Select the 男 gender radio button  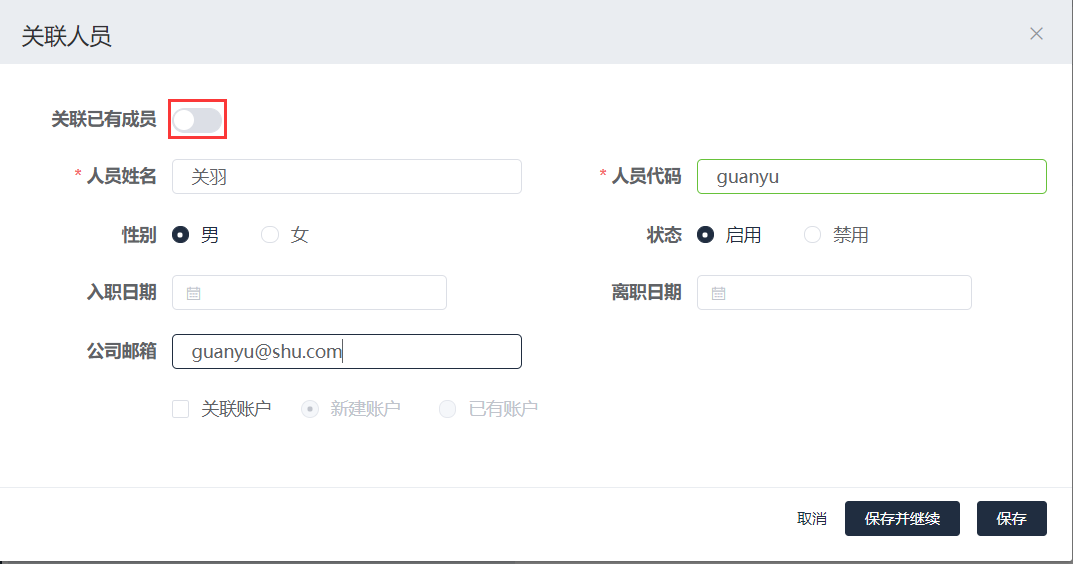(181, 235)
